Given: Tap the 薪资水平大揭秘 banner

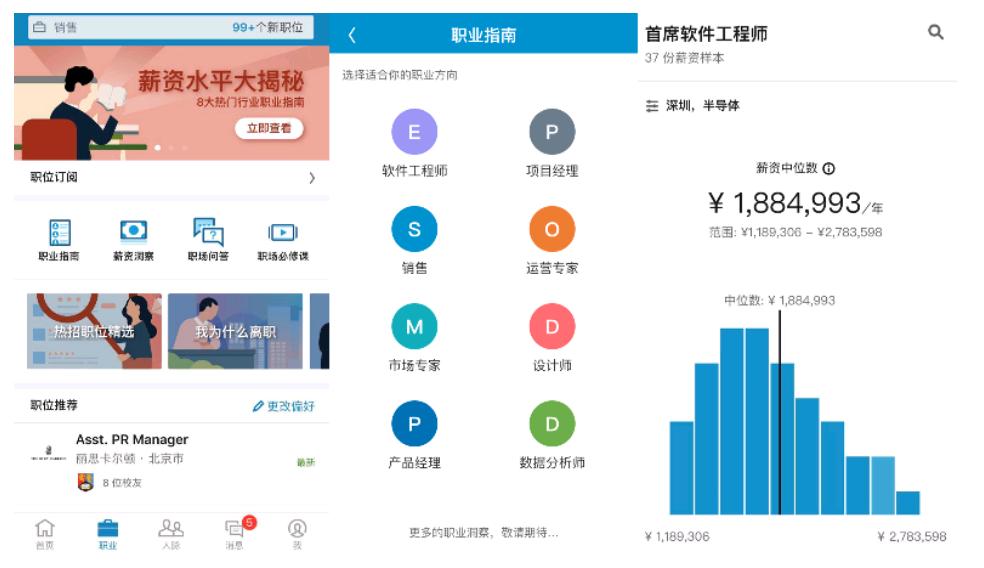Looking at the screenshot, I should coord(171,103).
